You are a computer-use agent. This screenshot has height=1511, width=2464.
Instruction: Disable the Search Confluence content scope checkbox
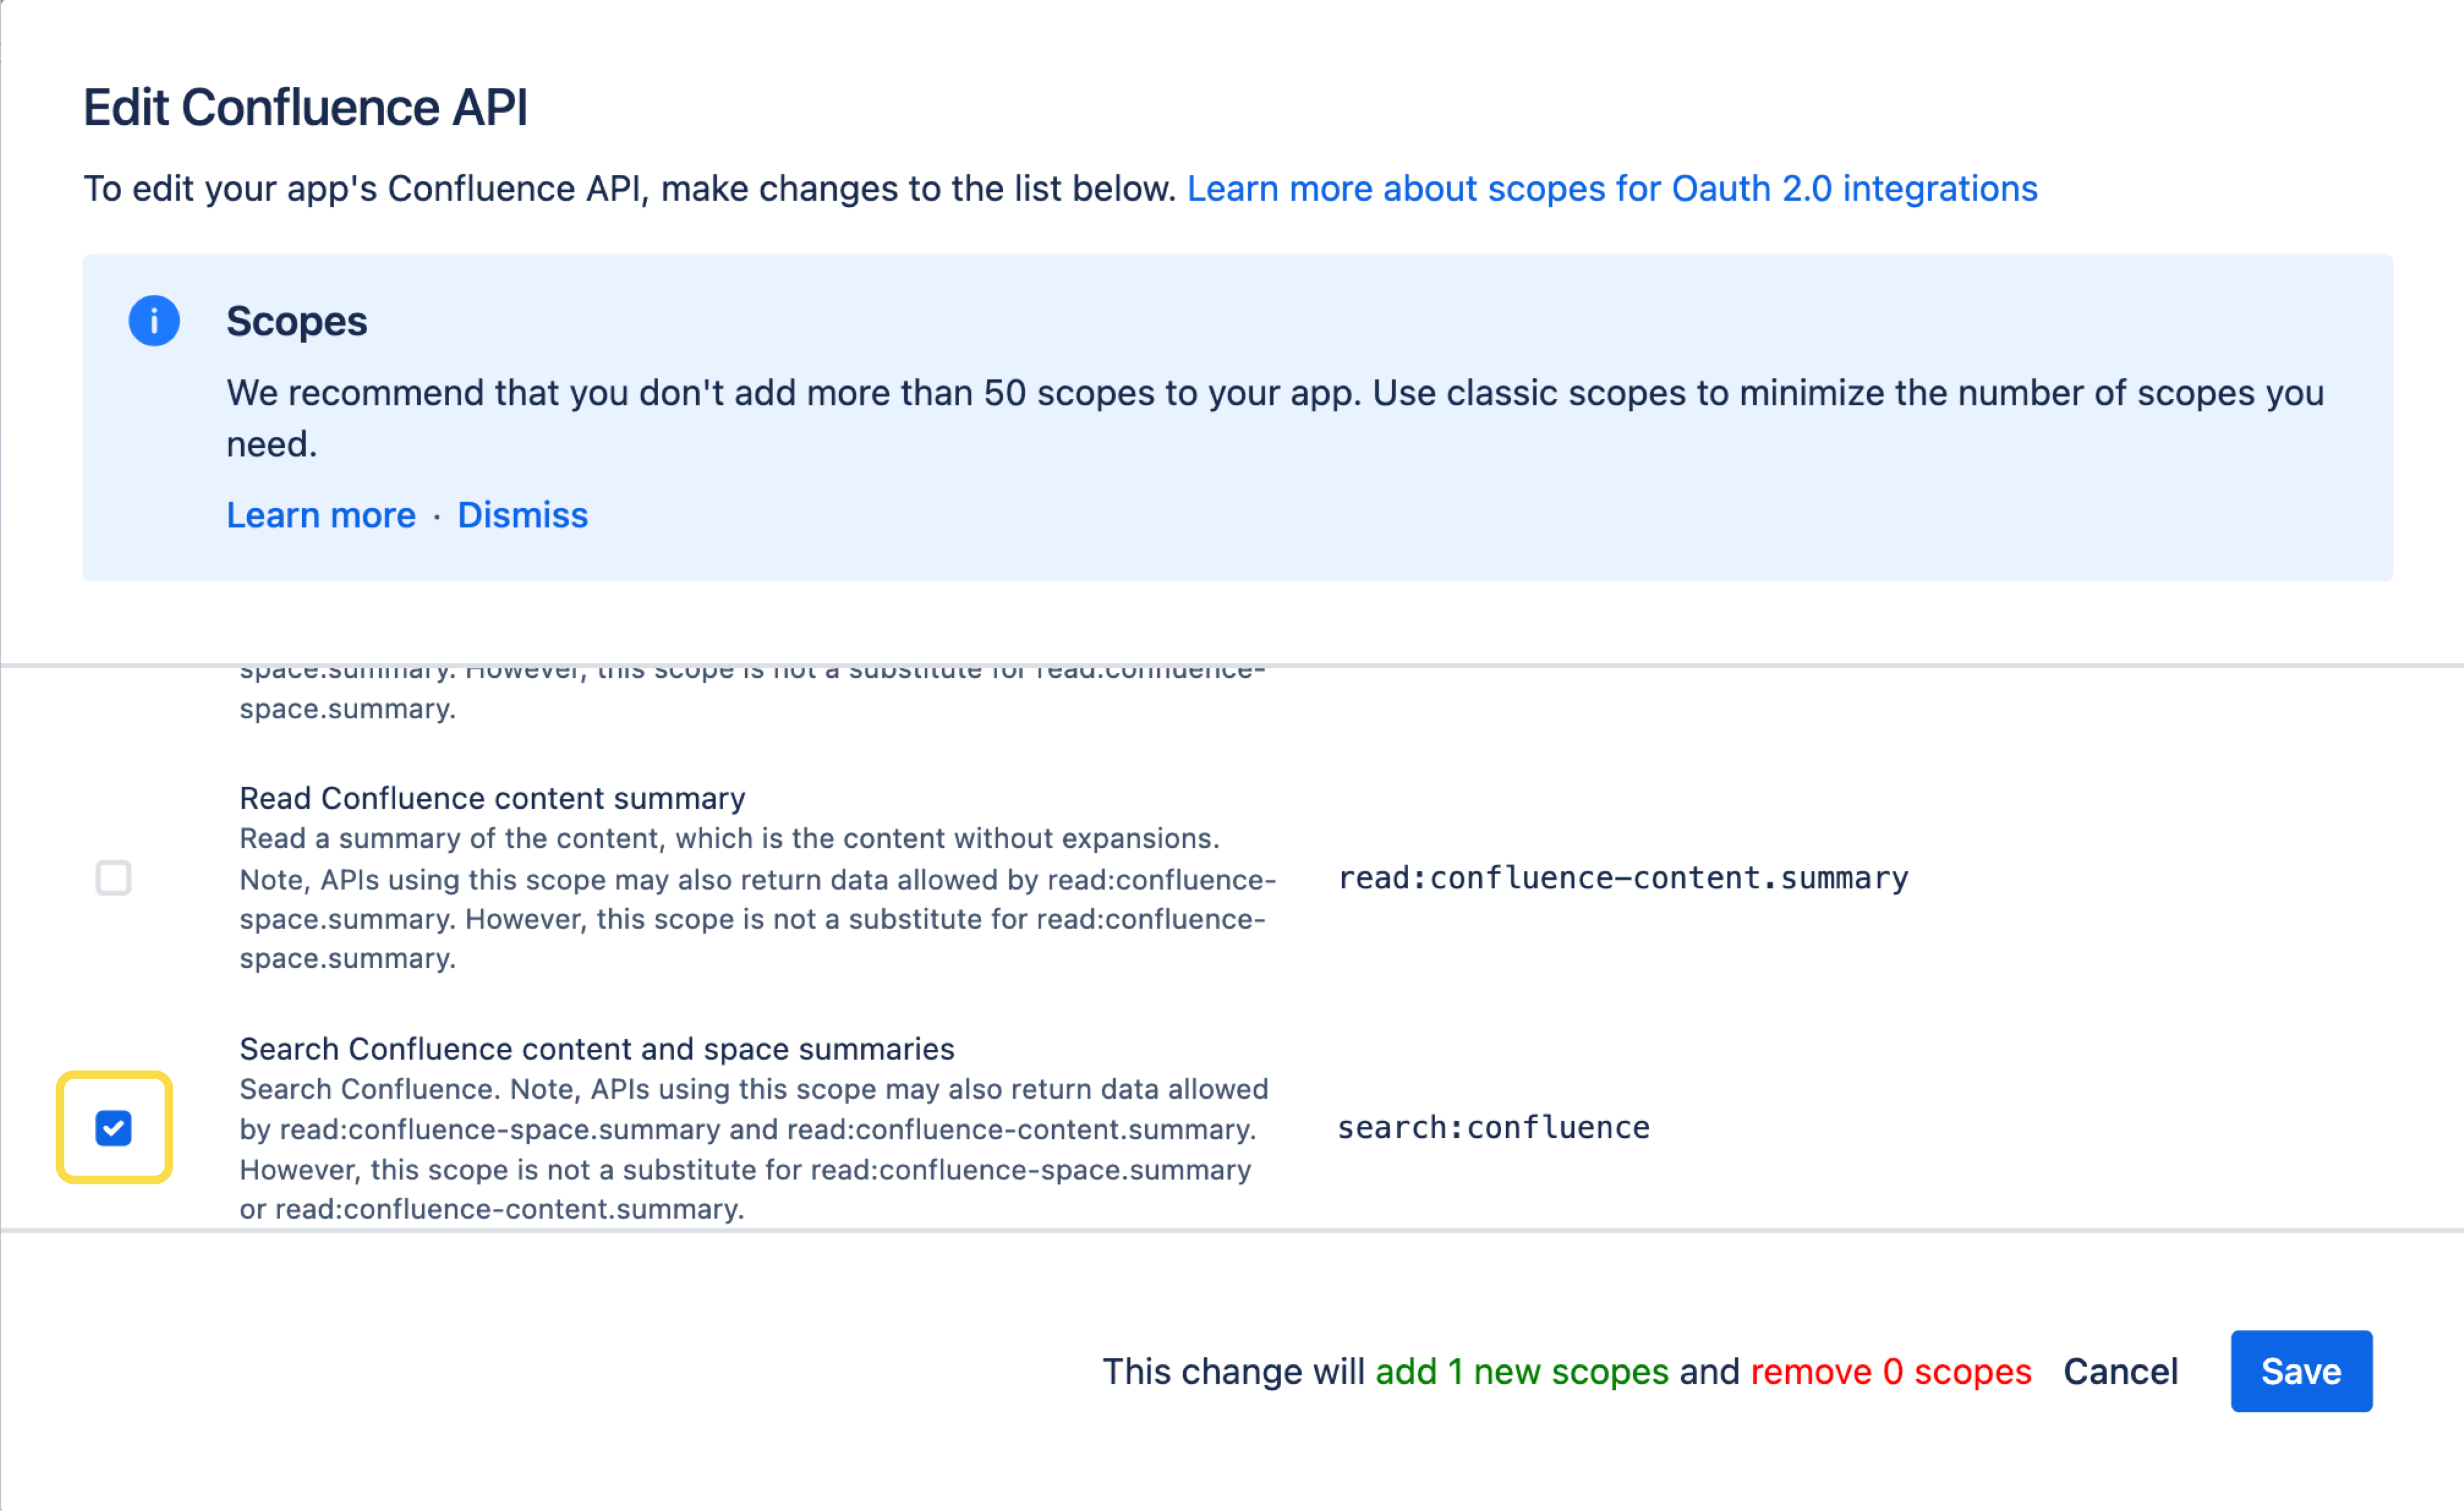point(113,1129)
